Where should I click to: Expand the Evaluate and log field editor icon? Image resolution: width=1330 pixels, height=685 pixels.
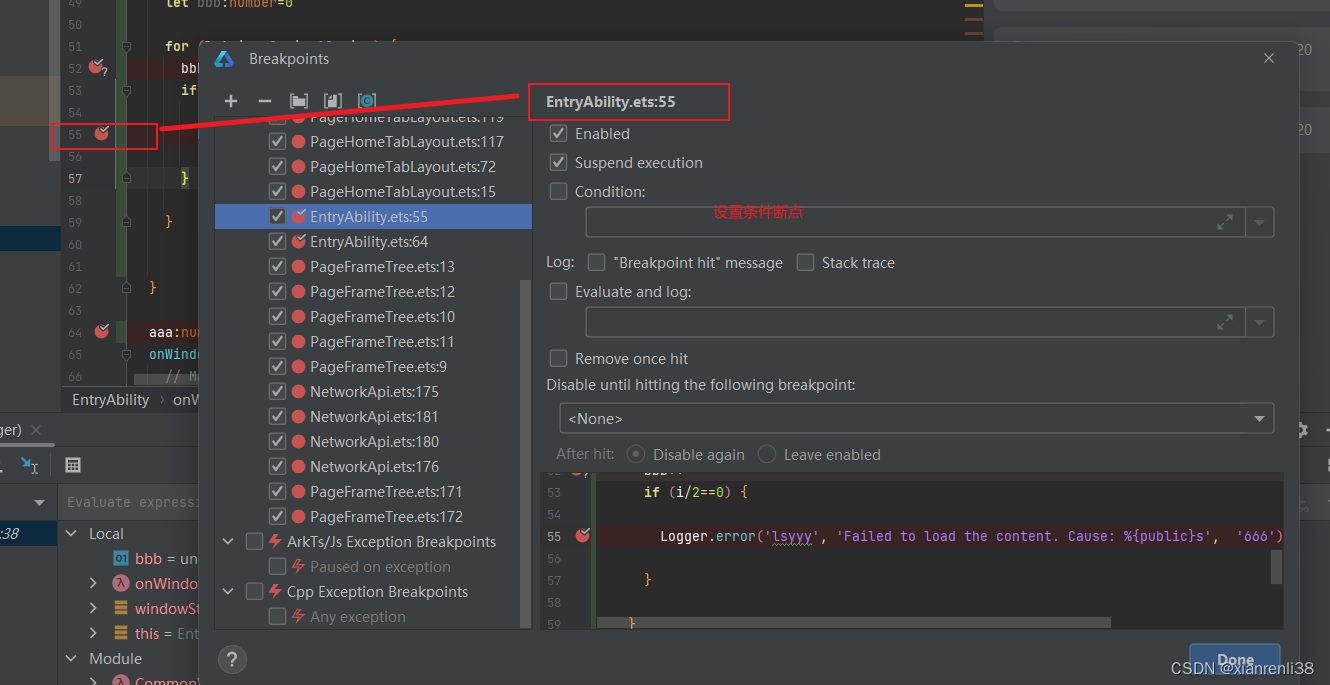pyautogui.click(x=1225, y=322)
